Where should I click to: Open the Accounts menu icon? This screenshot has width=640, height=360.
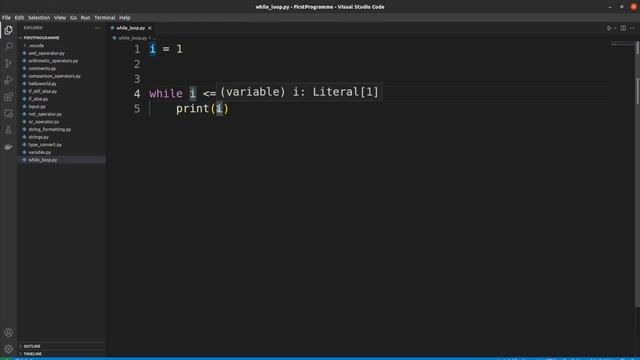[x=8, y=333]
